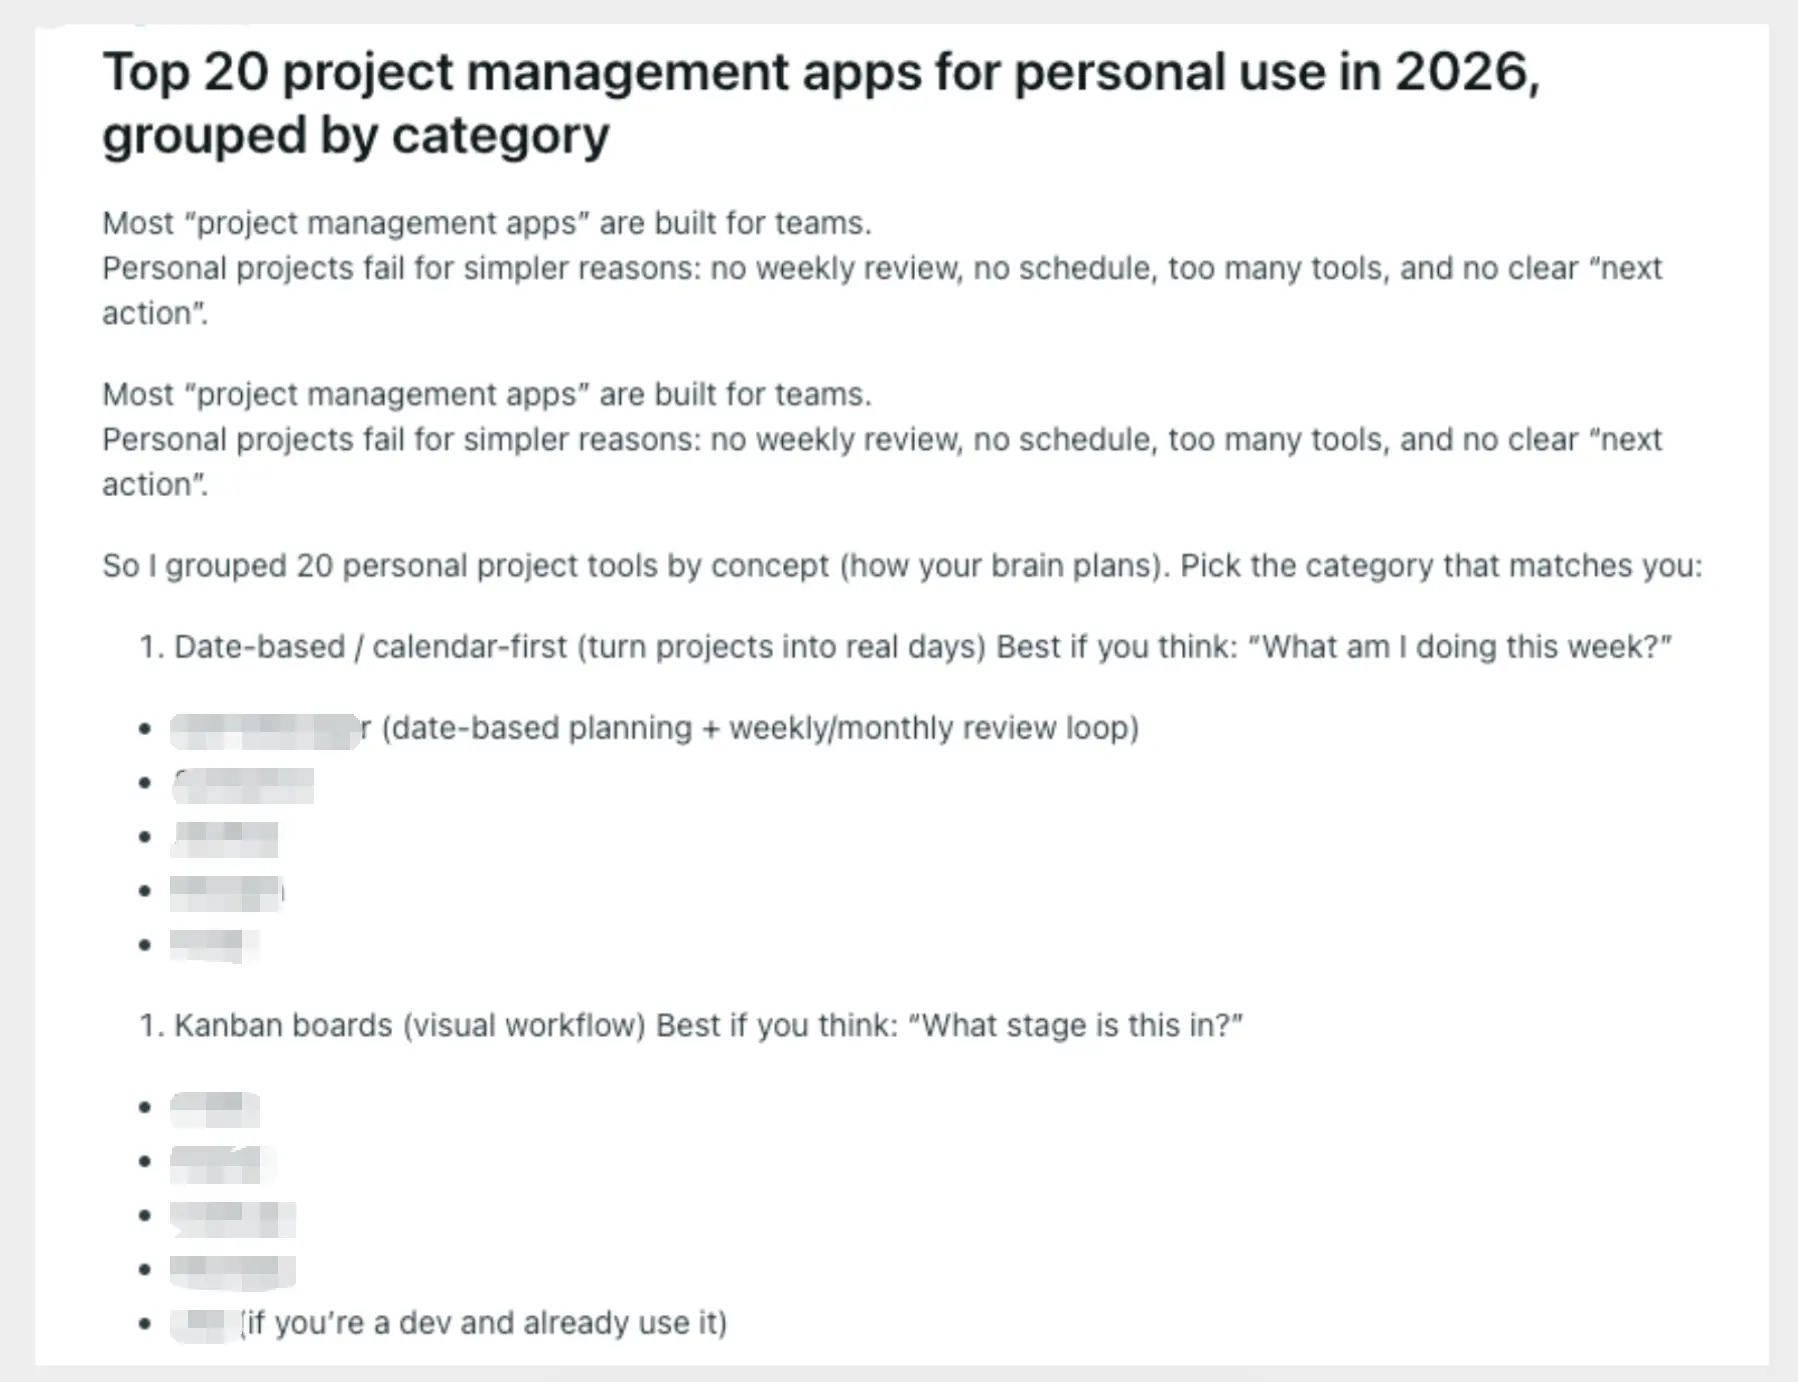Screen dimensions: 1798x1382
Task: Click the second "Personal projects fail" sentence
Action: (880, 440)
